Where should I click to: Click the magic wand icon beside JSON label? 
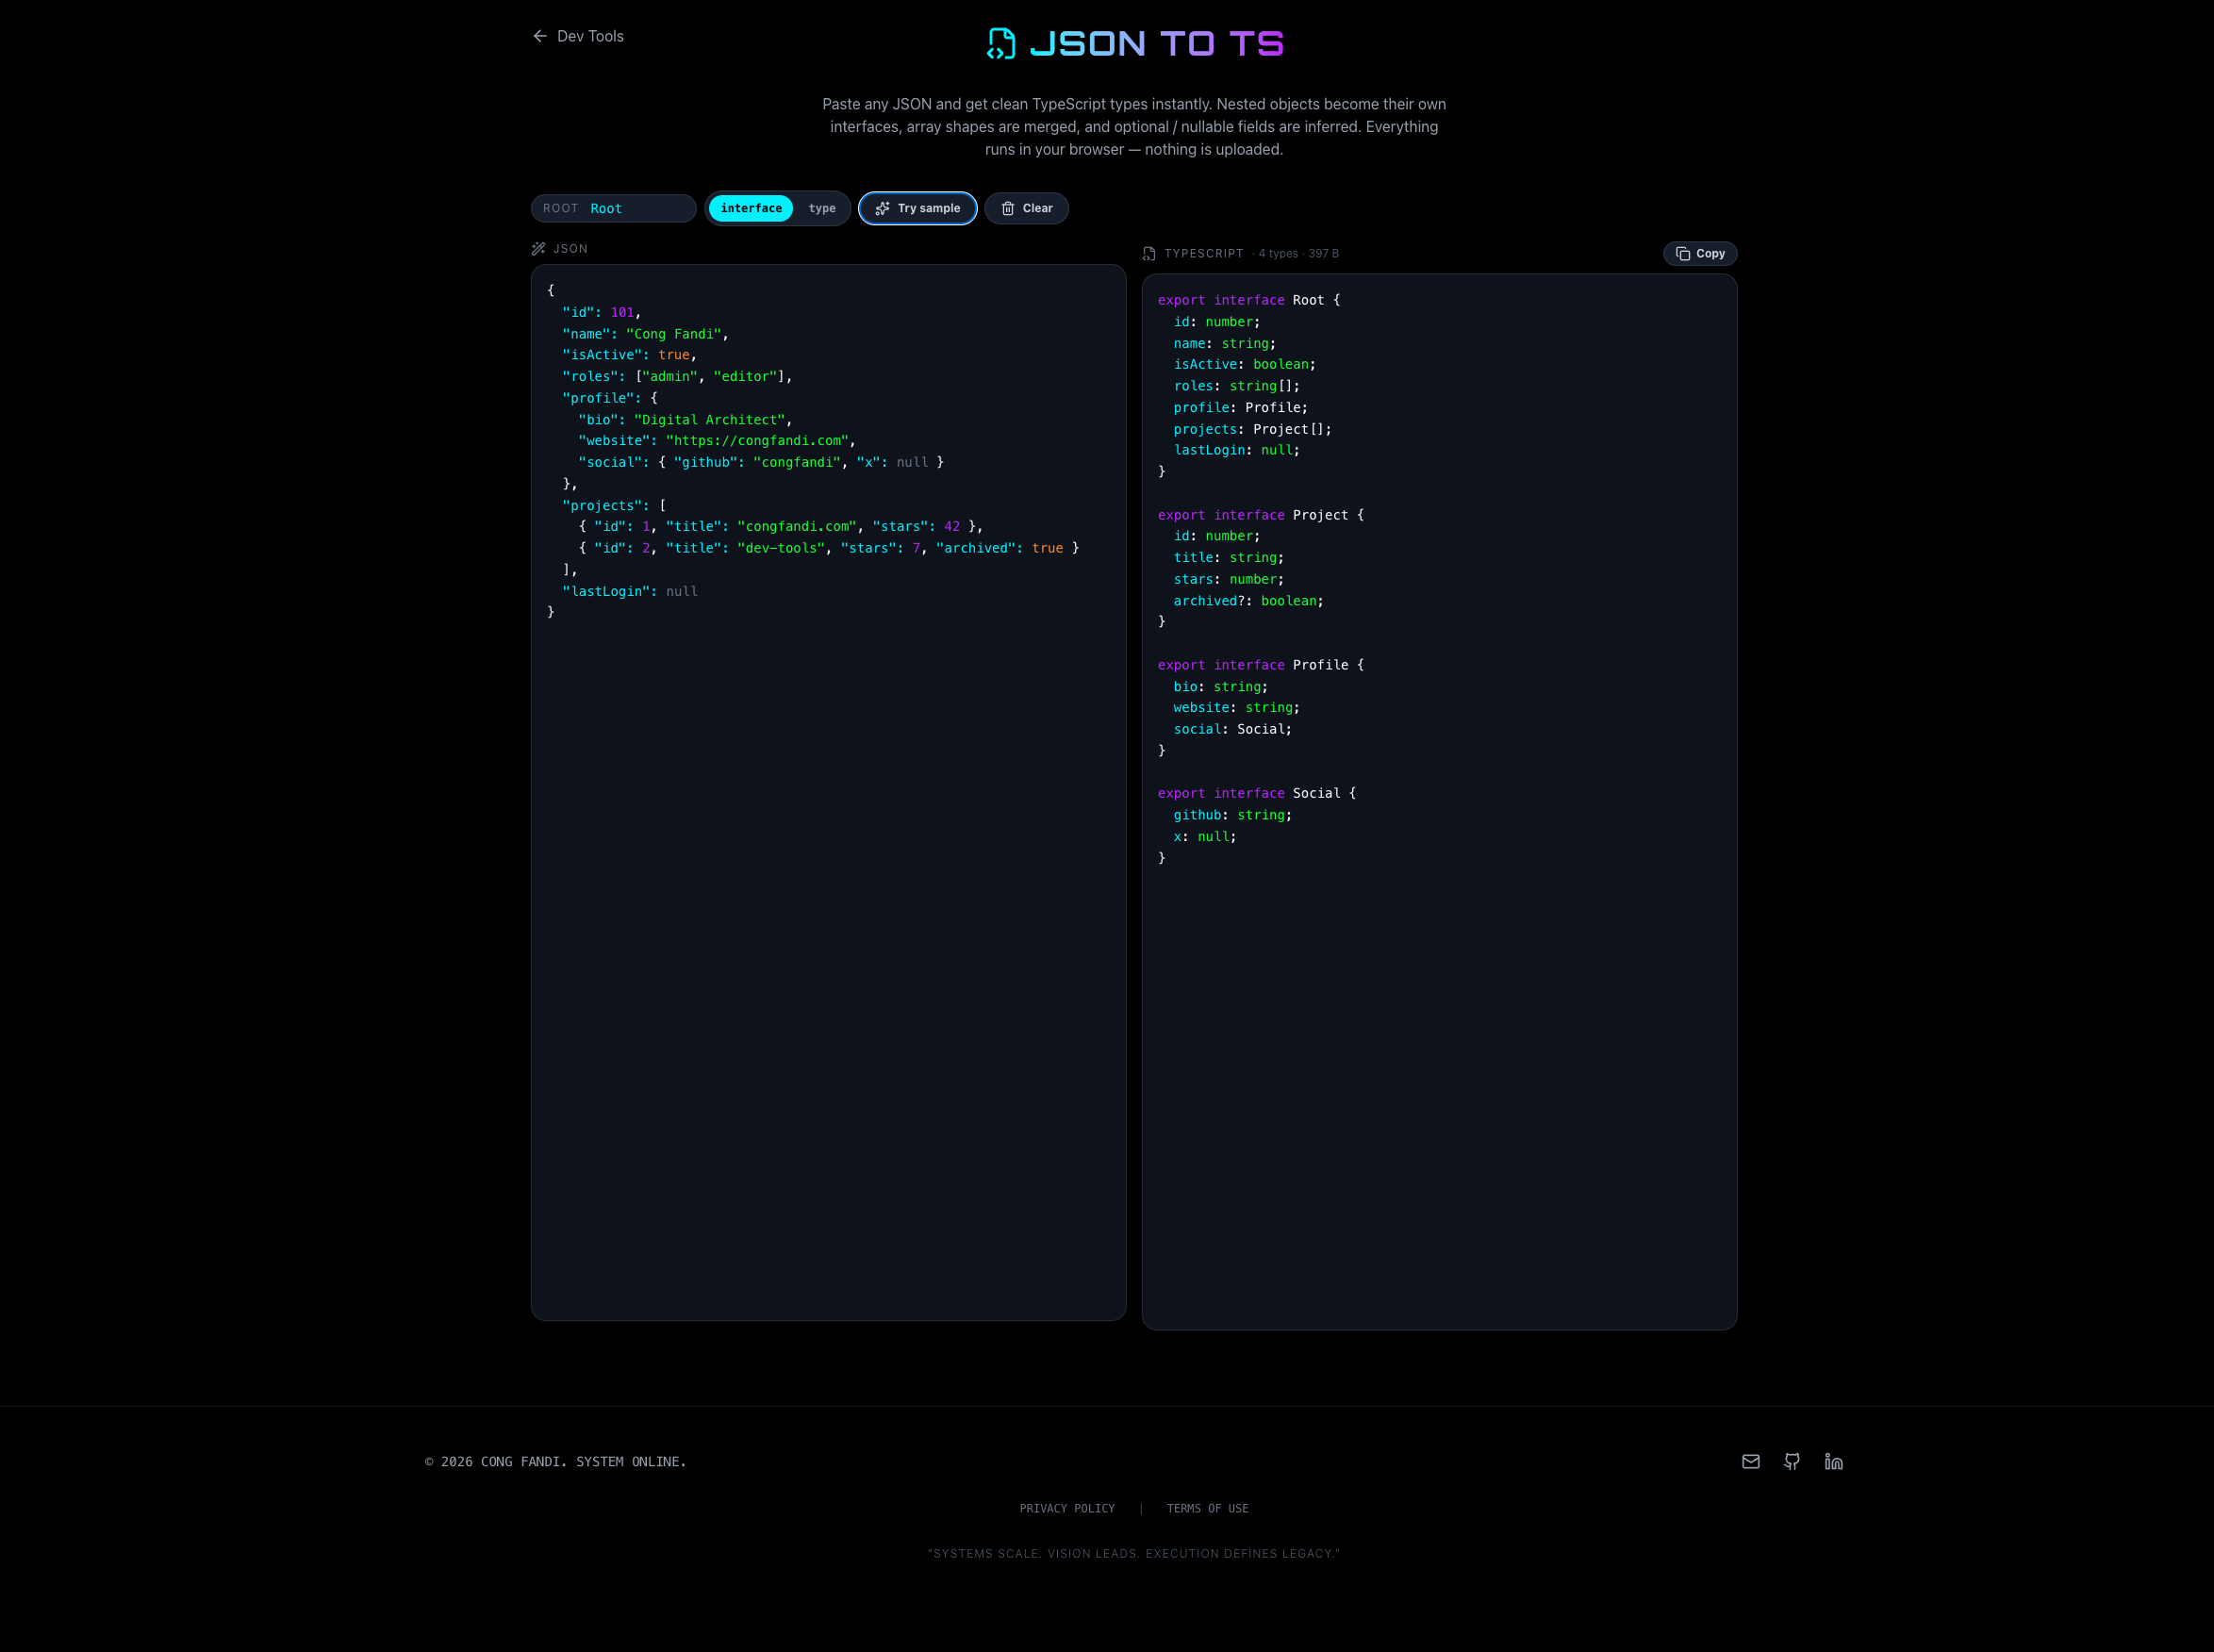pyautogui.click(x=538, y=248)
